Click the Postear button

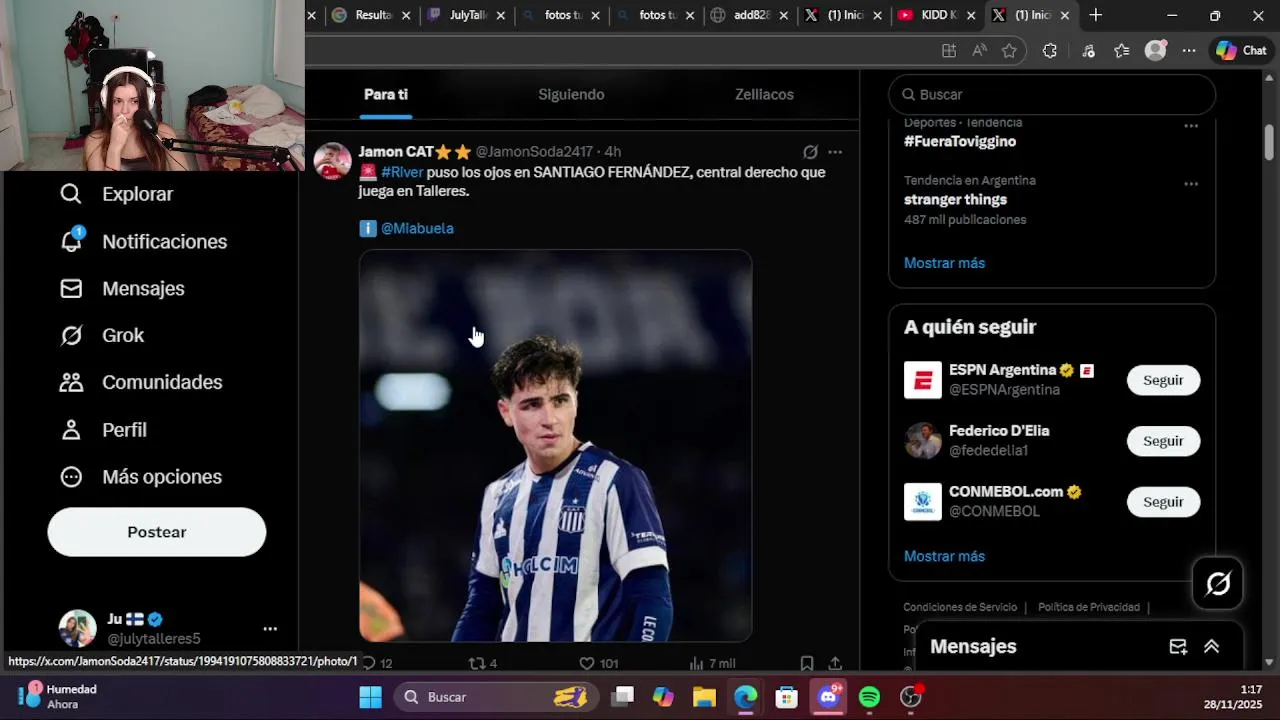click(x=157, y=532)
